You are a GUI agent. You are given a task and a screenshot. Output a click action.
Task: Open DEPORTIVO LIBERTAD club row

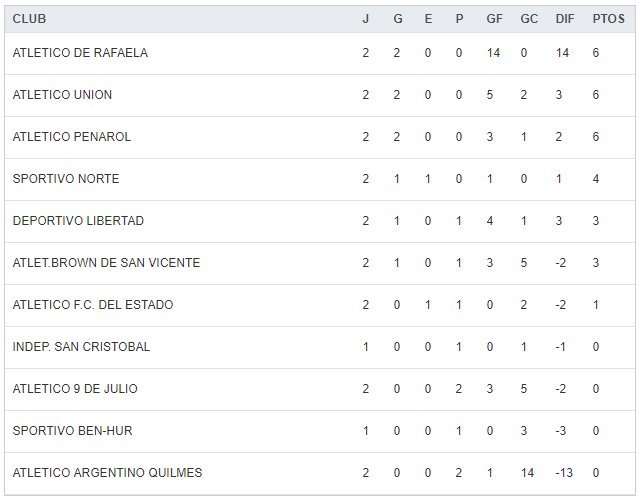click(78, 221)
